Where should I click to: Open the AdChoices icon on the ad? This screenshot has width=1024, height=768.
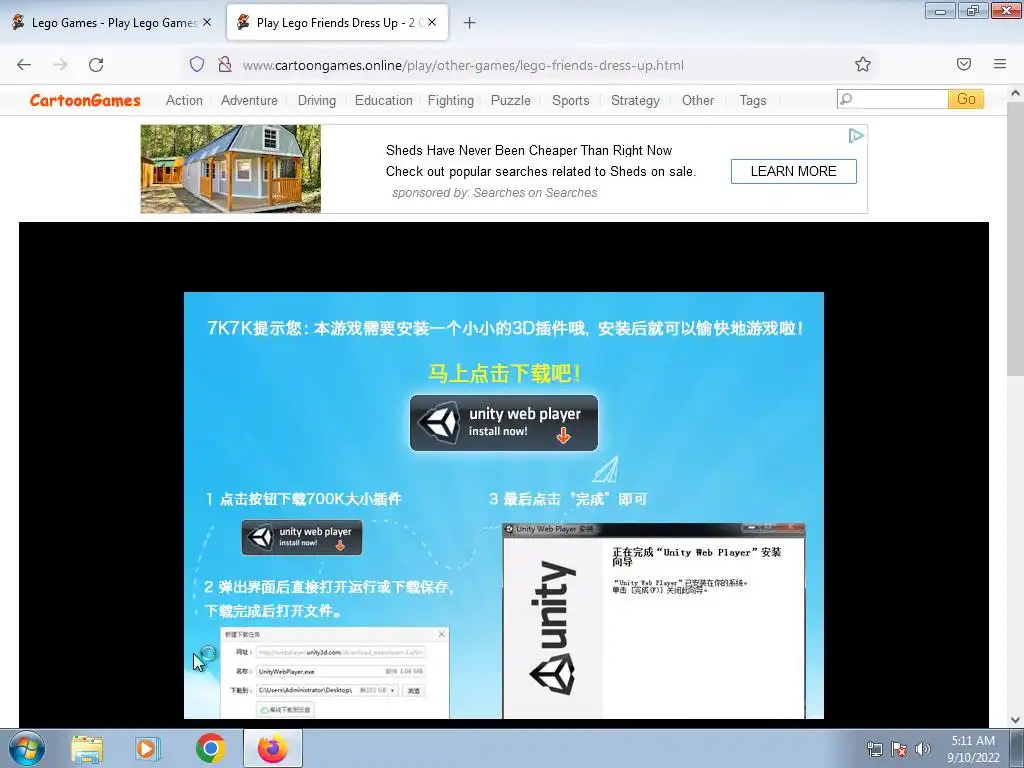856,136
